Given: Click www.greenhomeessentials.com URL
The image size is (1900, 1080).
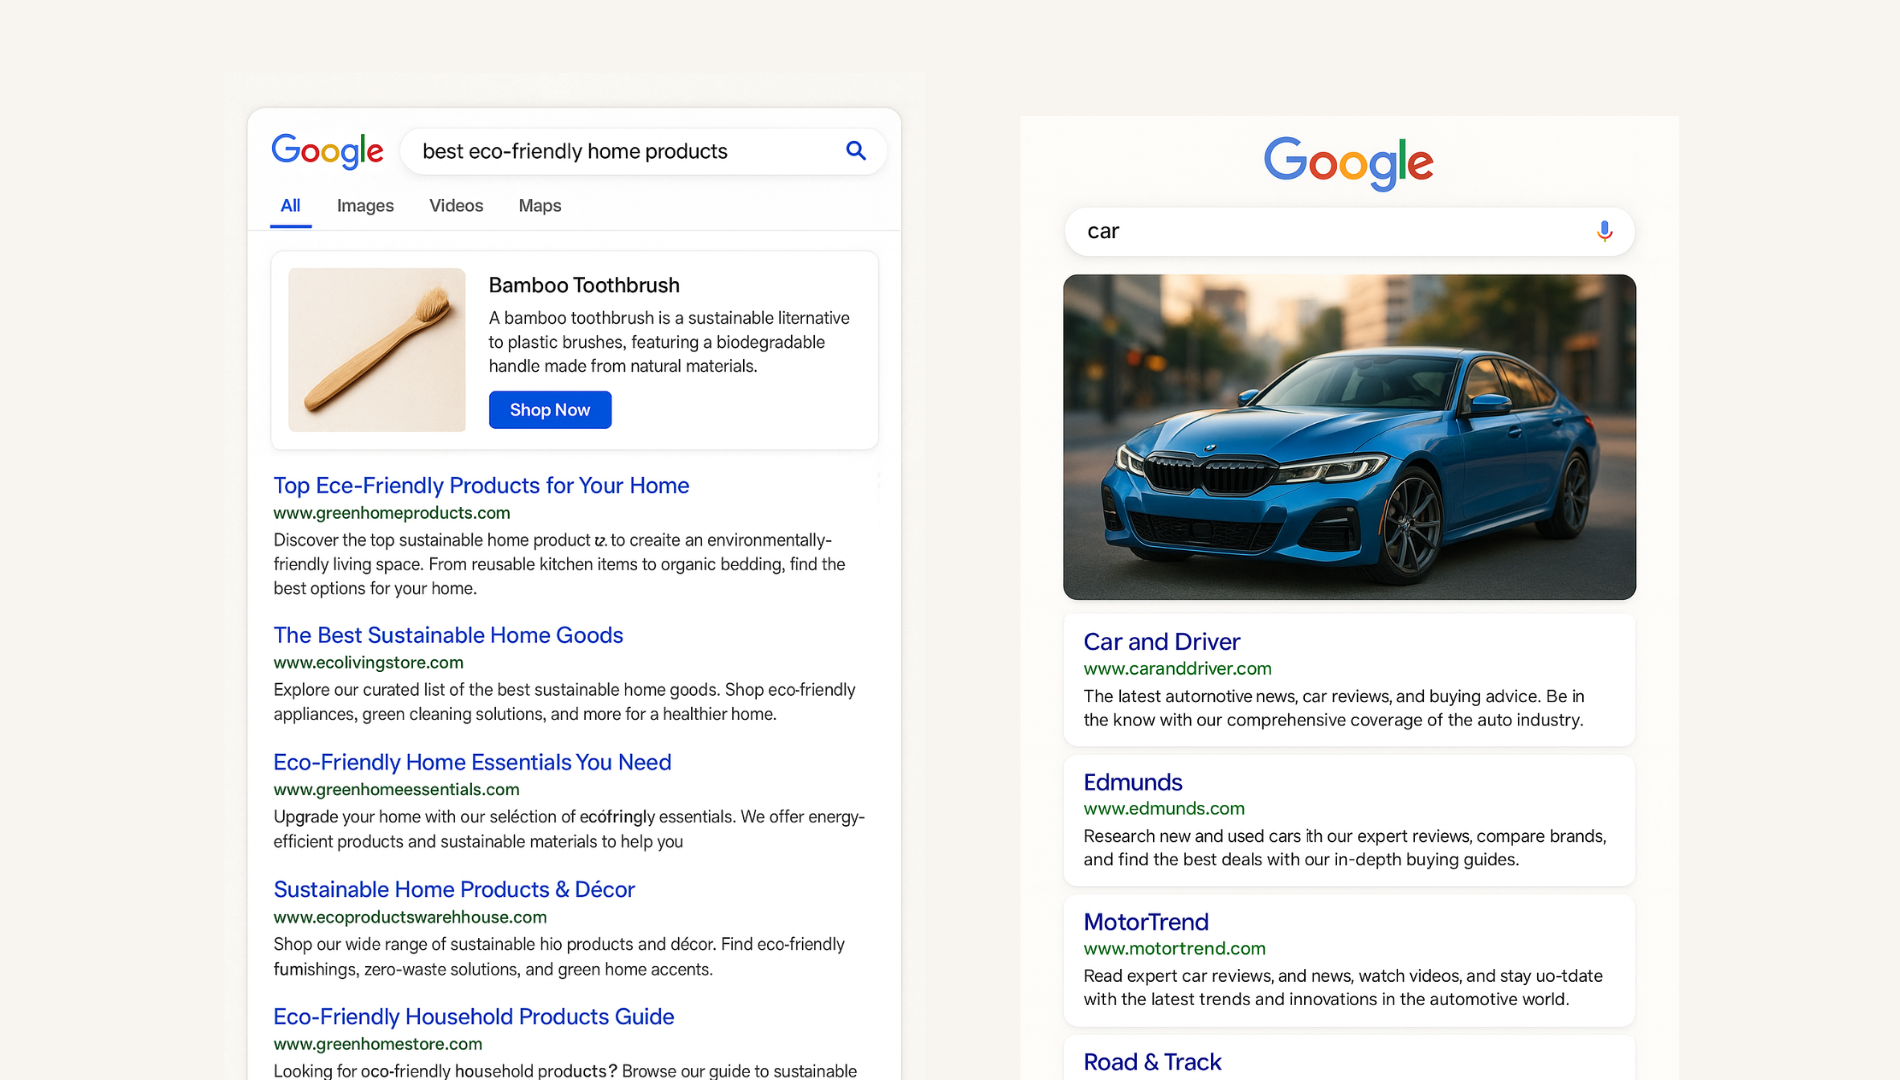Looking at the screenshot, I should 396,790.
